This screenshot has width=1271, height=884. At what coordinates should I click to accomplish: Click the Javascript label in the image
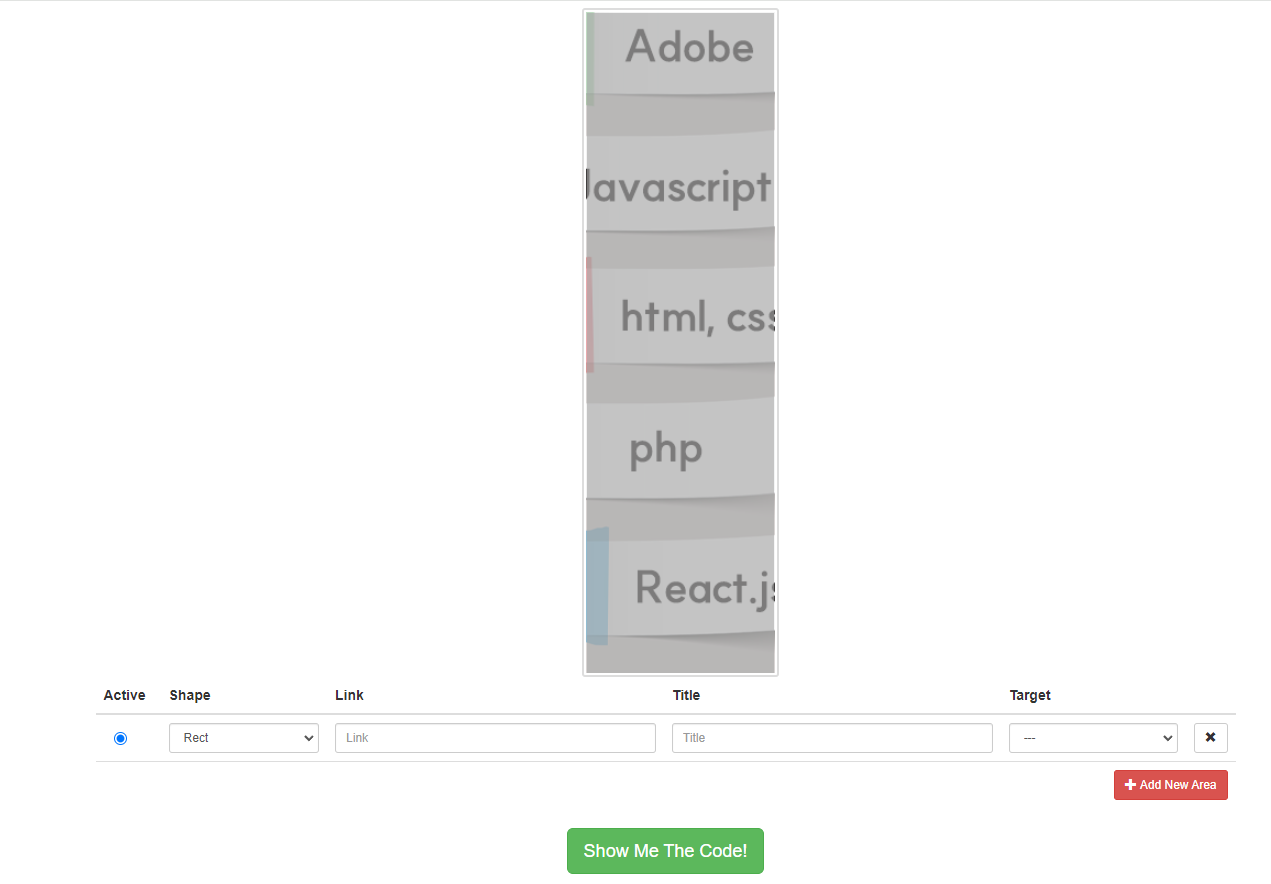pyautogui.click(x=679, y=188)
